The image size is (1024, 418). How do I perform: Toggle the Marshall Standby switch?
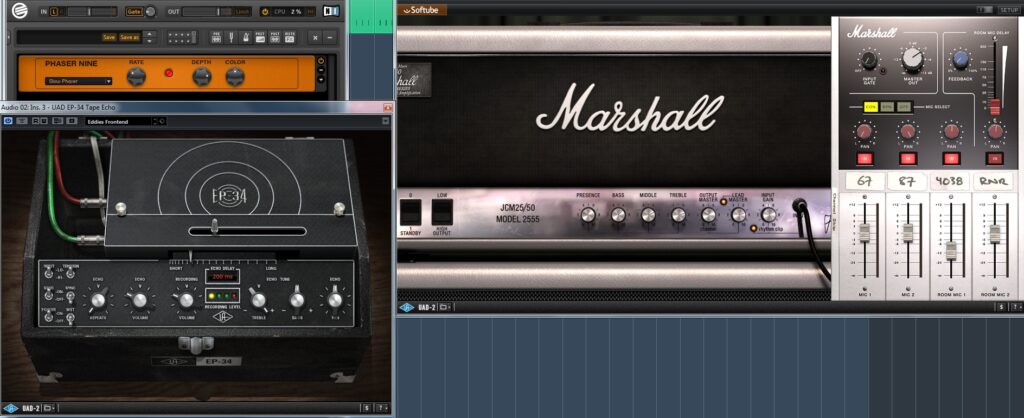pos(410,211)
